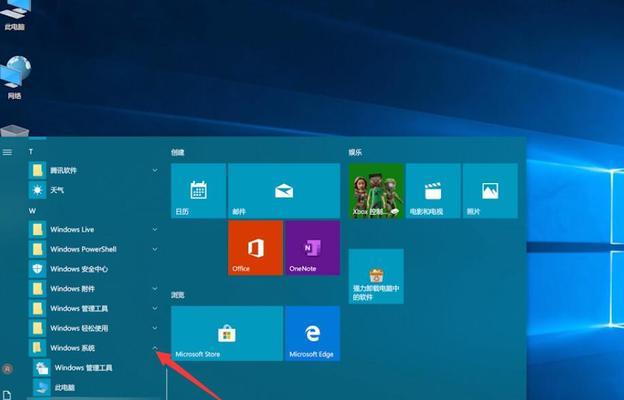Click the Start menu hamburger expand icon
This screenshot has height=400, width=624.
tap(7, 152)
